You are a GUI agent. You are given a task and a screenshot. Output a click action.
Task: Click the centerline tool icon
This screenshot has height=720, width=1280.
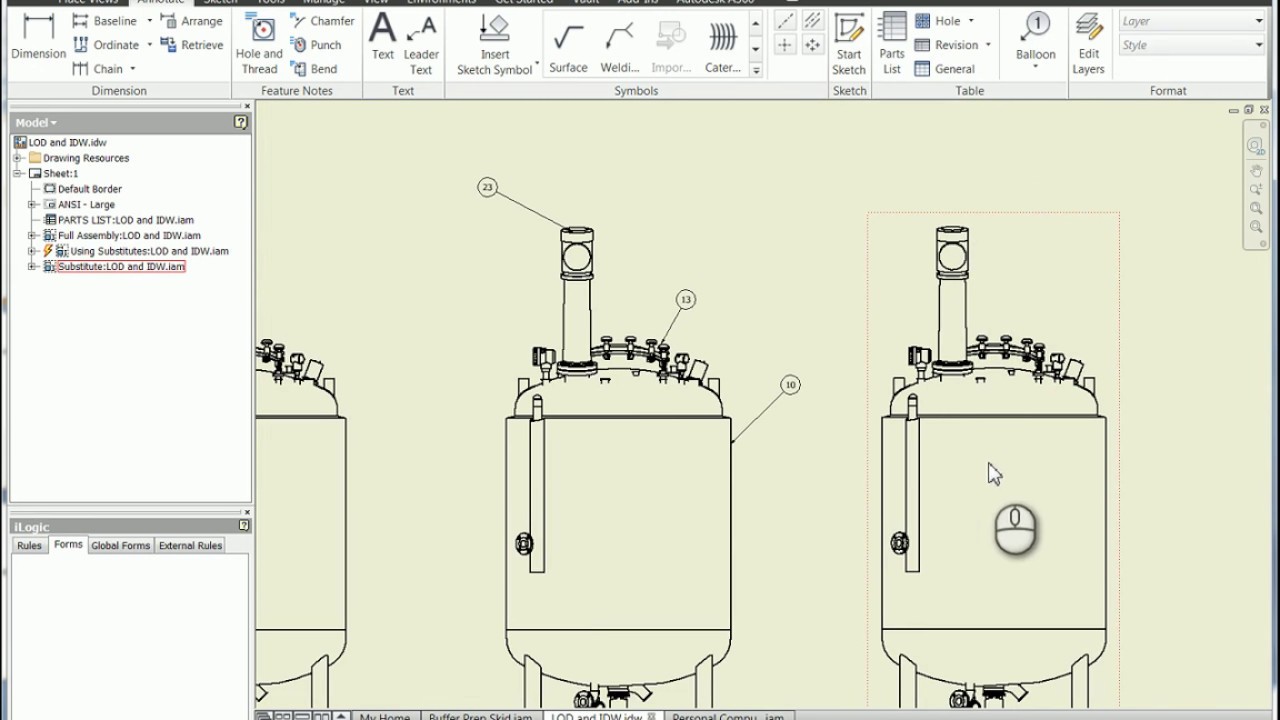785,21
